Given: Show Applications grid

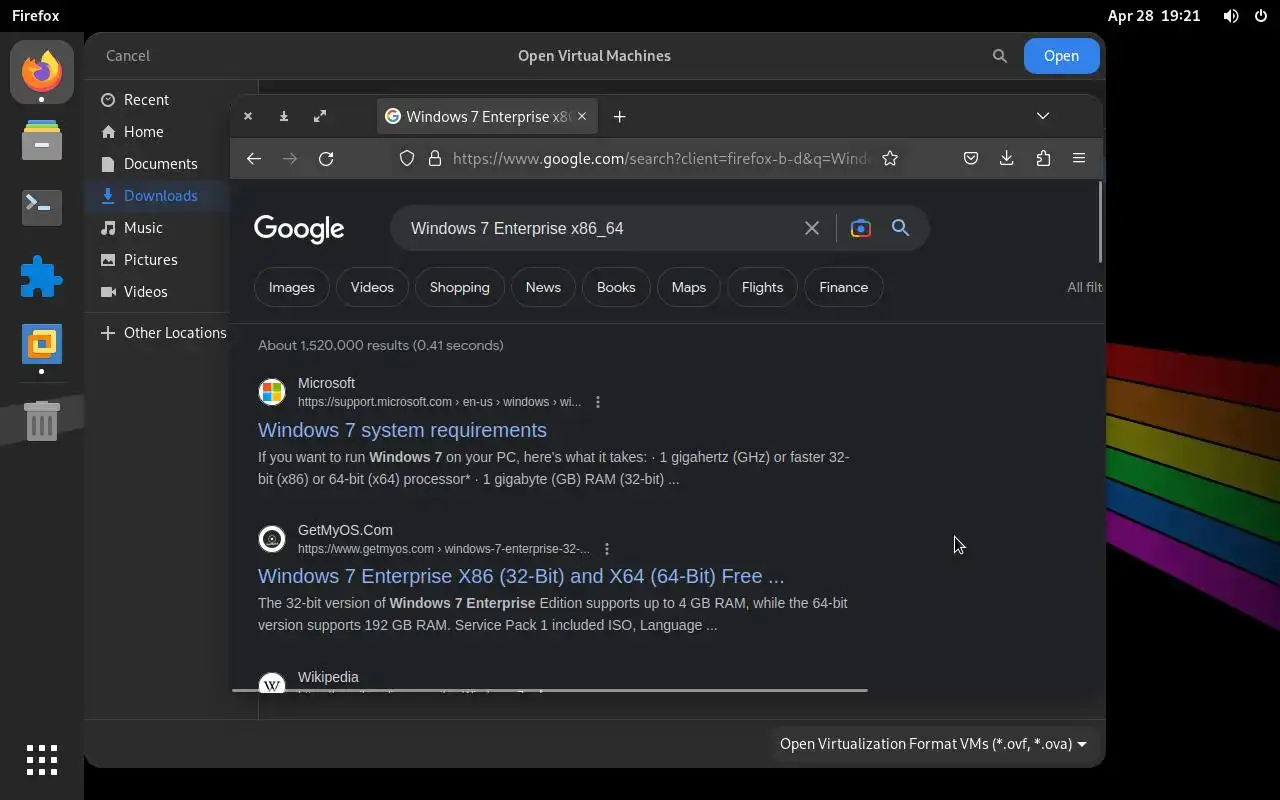Looking at the screenshot, I should 42,760.
